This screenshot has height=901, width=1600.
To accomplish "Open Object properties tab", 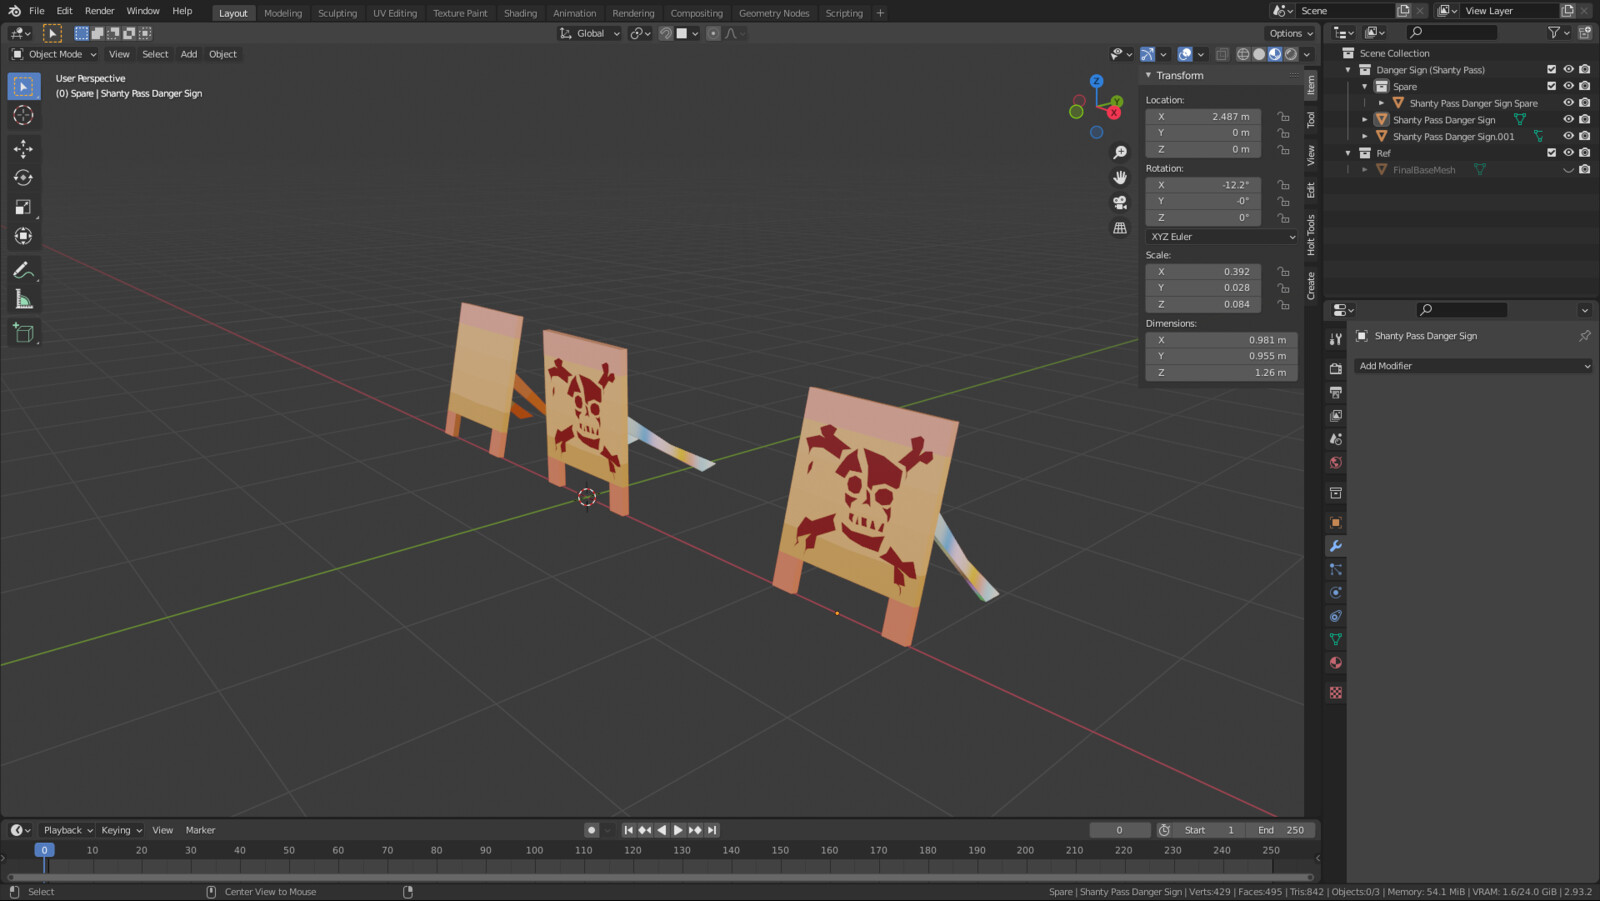I will point(1335,522).
